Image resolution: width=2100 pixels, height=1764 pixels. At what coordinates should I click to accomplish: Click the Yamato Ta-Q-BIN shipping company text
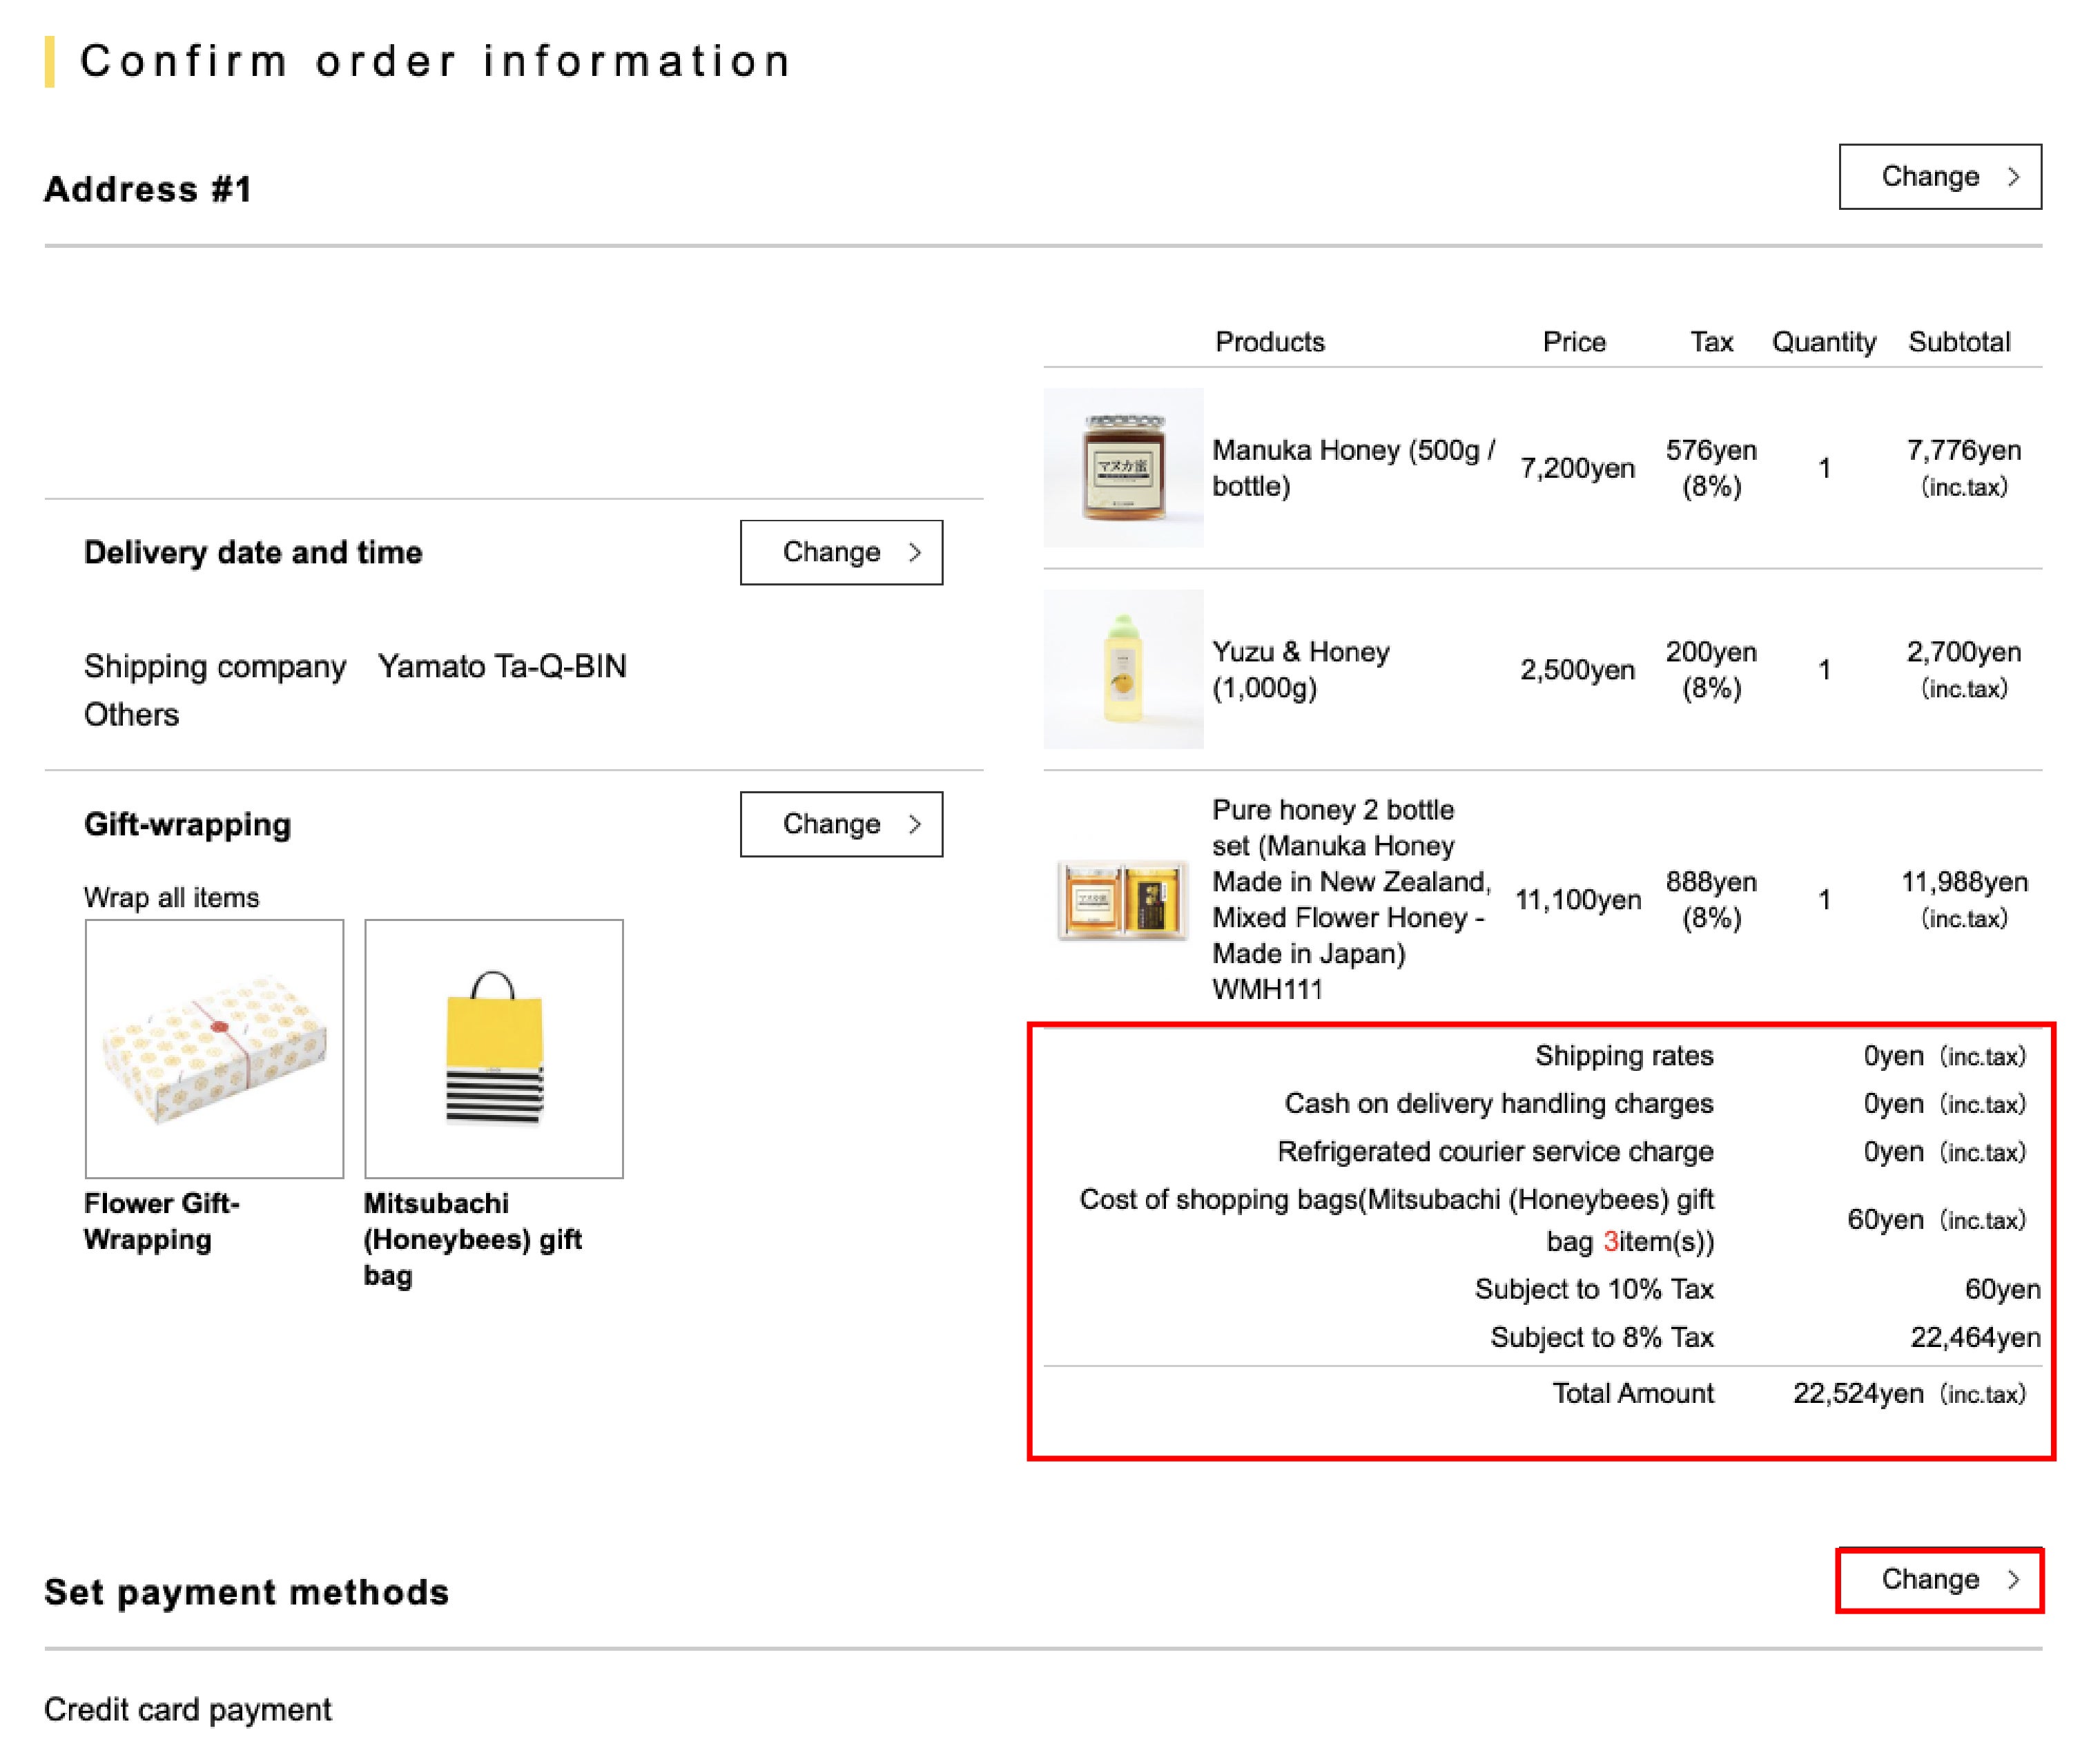pyautogui.click(x=502, y=666)
